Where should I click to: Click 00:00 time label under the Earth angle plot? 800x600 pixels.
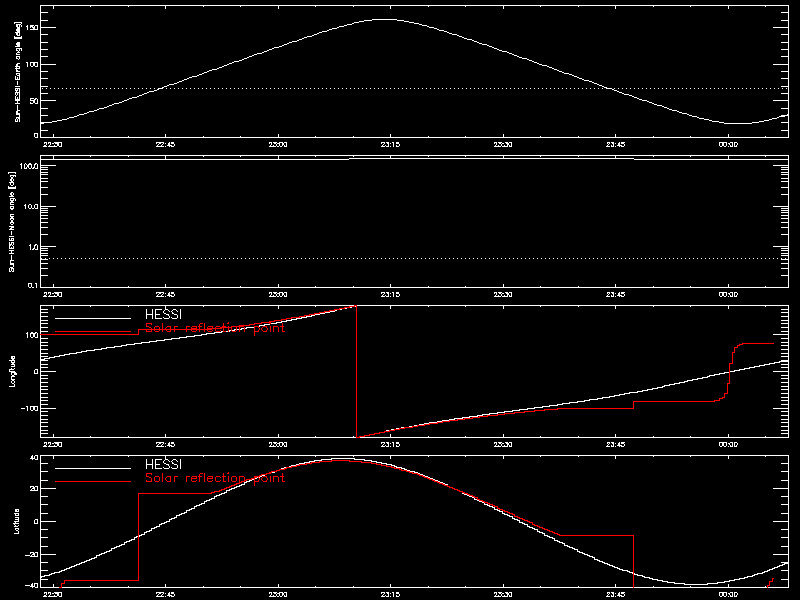728,144
